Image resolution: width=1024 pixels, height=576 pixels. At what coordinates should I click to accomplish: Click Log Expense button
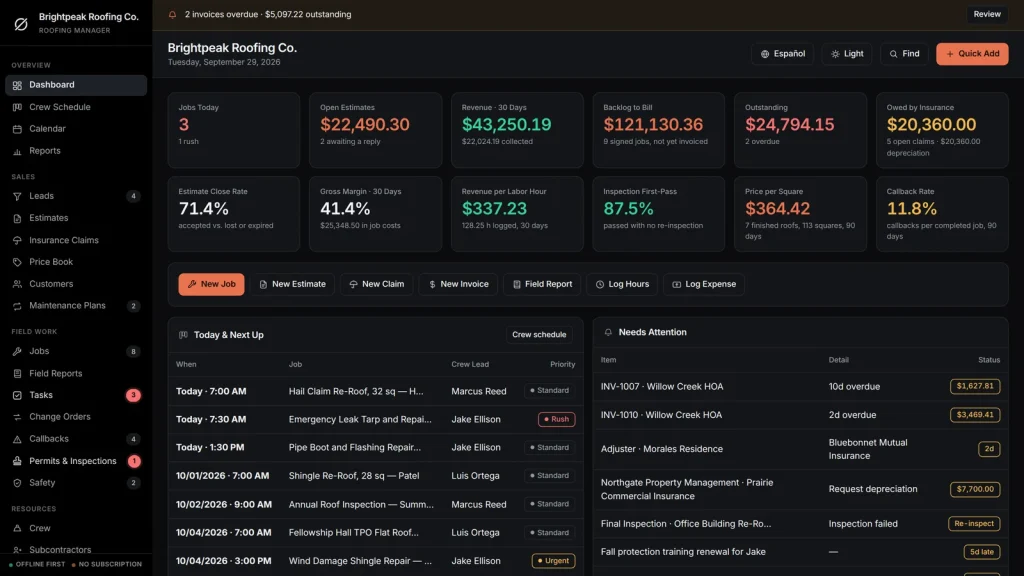point(703,284)
